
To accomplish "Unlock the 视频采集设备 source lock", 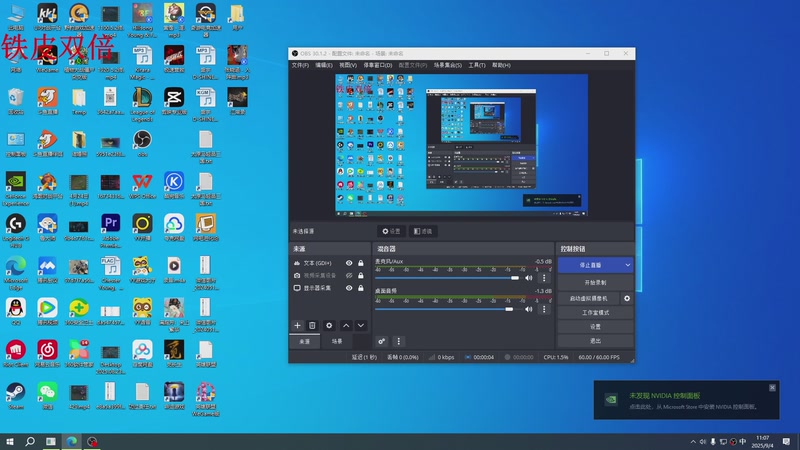I will coord(361,276).
